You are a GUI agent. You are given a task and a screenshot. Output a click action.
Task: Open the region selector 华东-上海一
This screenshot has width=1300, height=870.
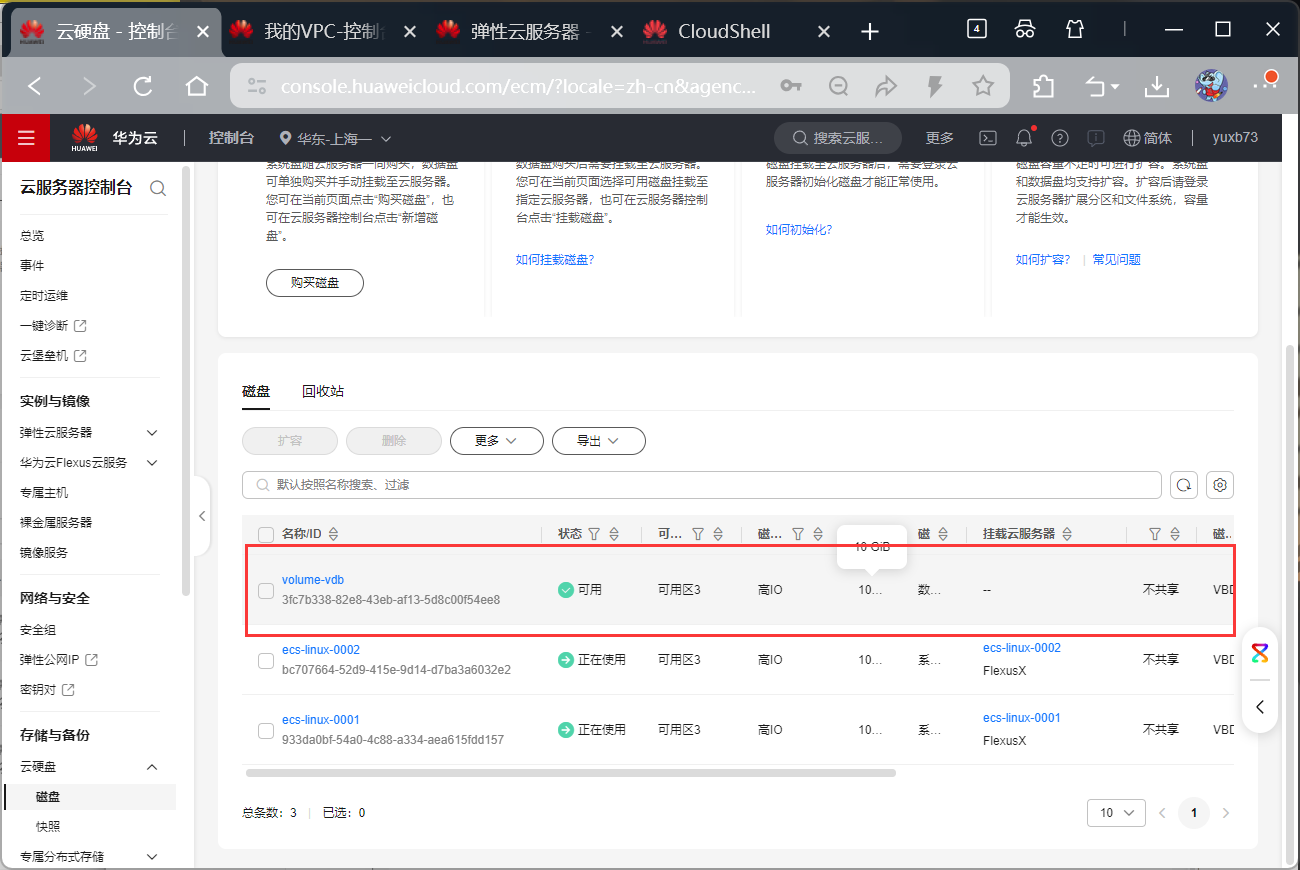pyautogui.click(x=335, y=138)
